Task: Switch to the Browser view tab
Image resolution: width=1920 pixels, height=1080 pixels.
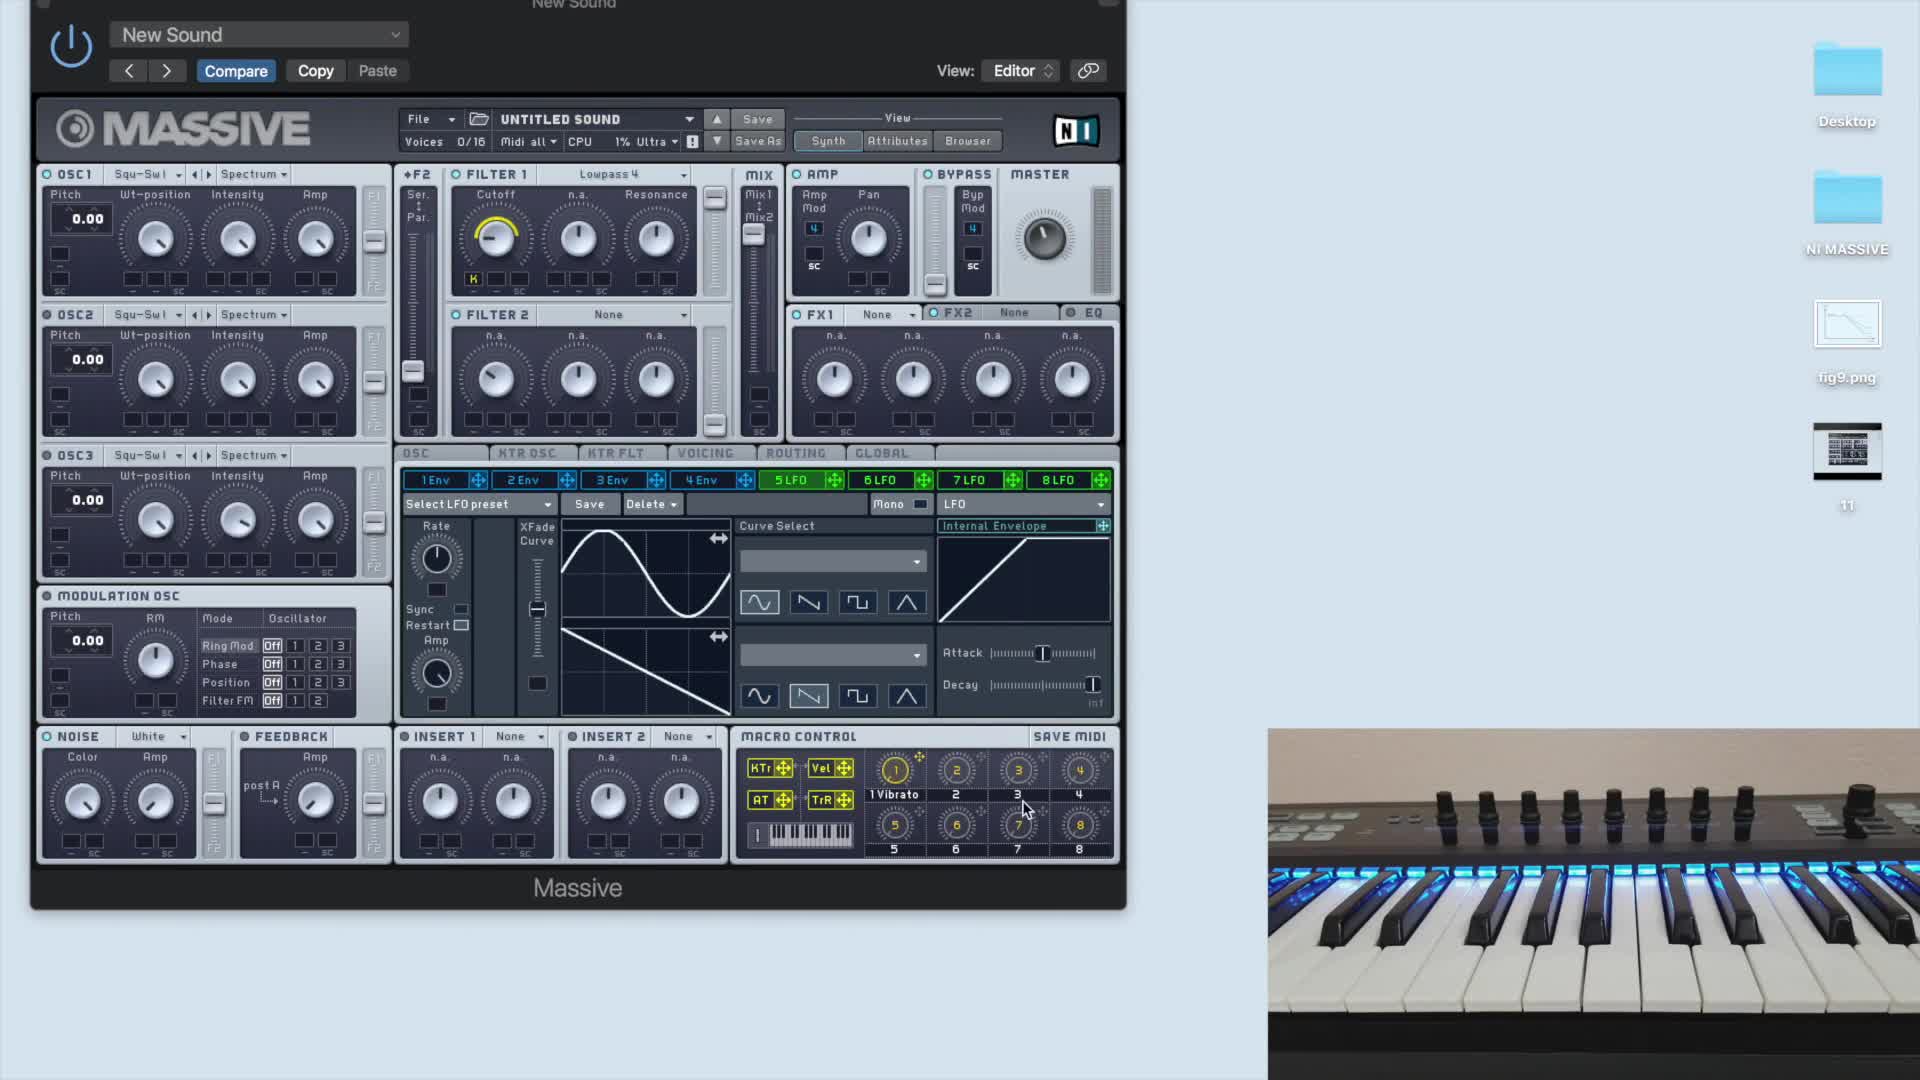Action: (967, 141)
